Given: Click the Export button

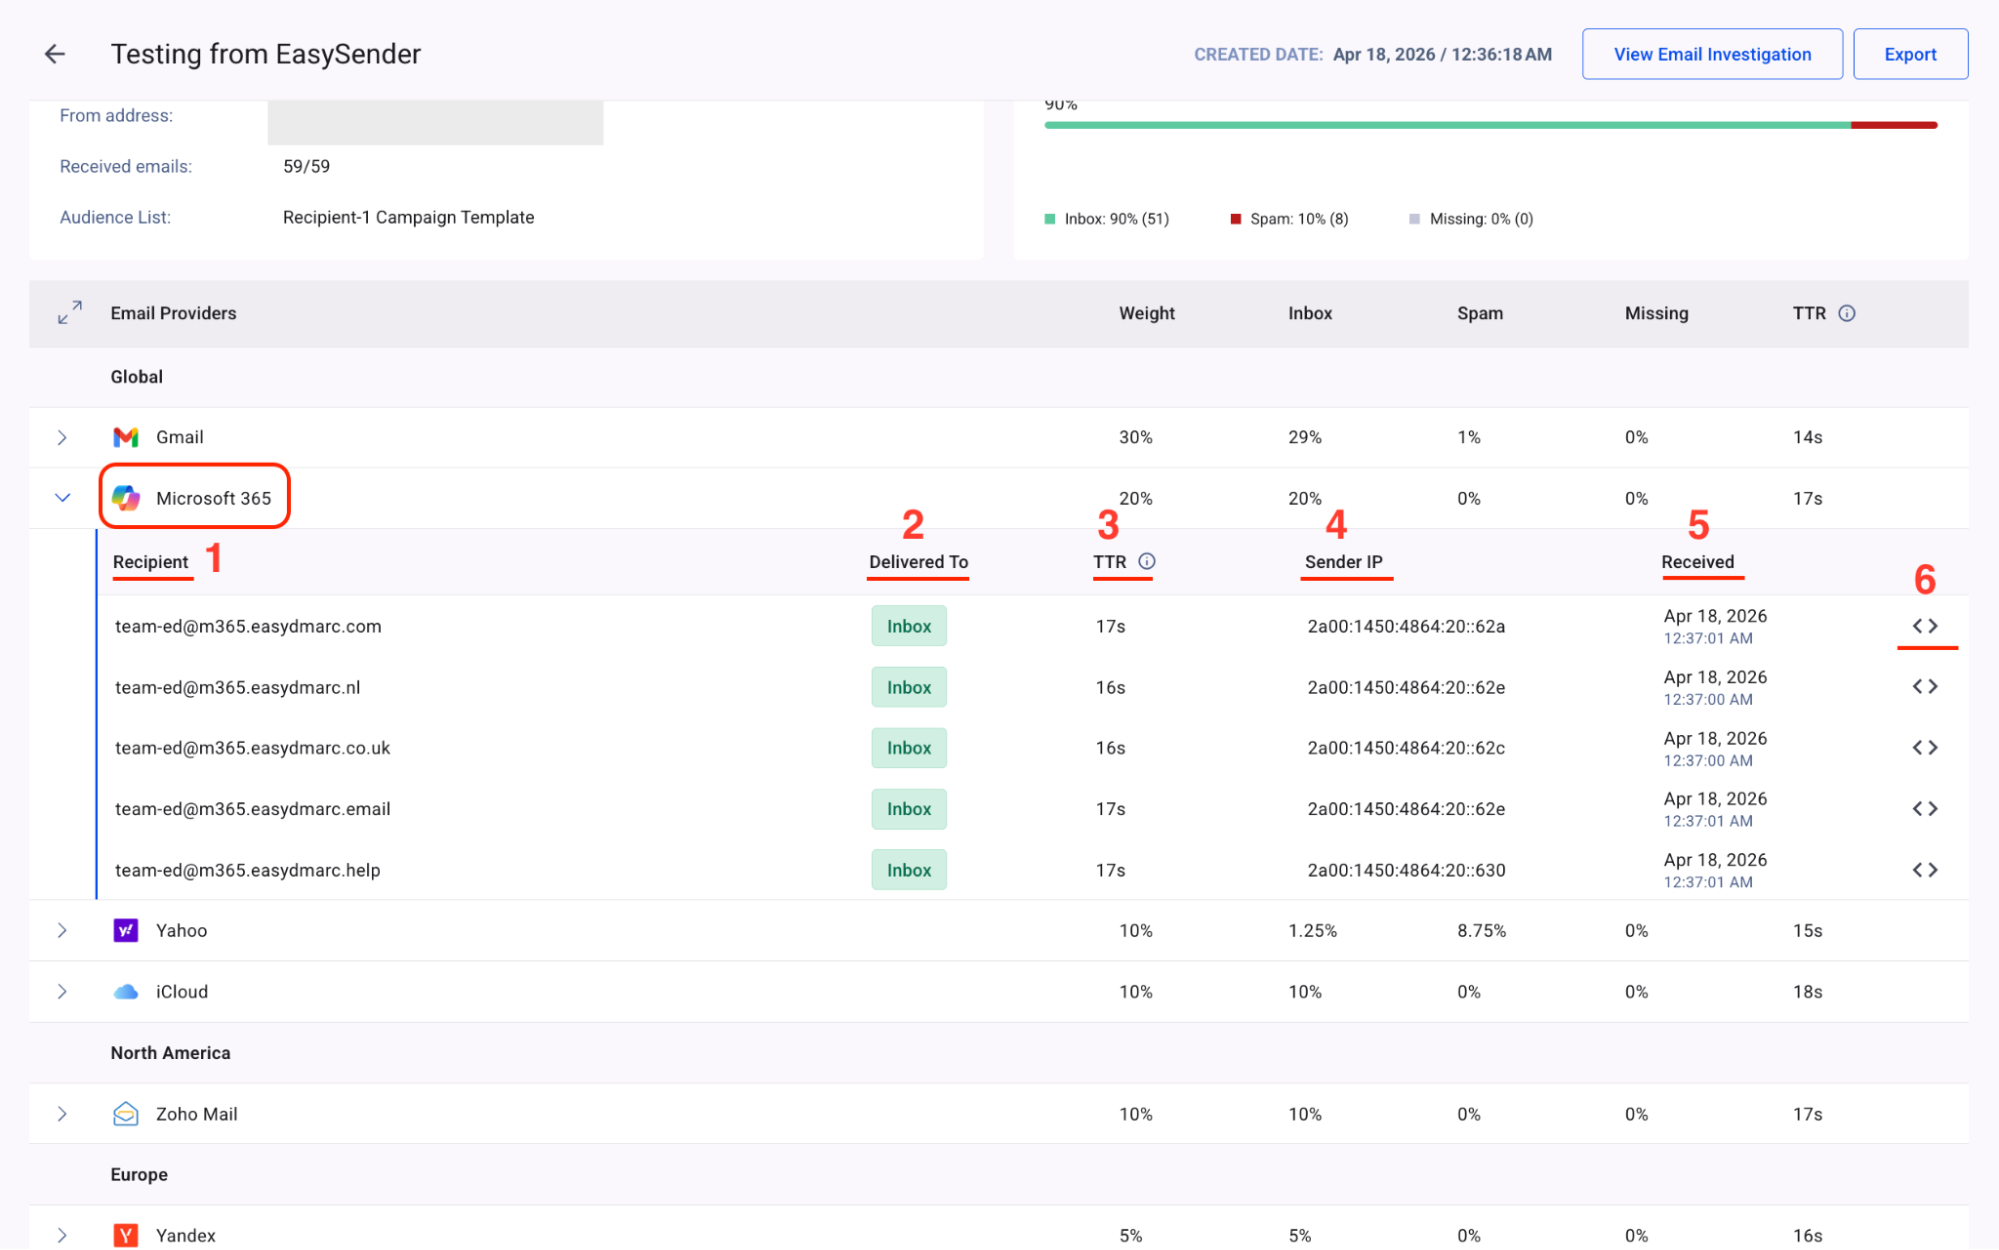Looking at the screenshot, I should [1909, 54].
